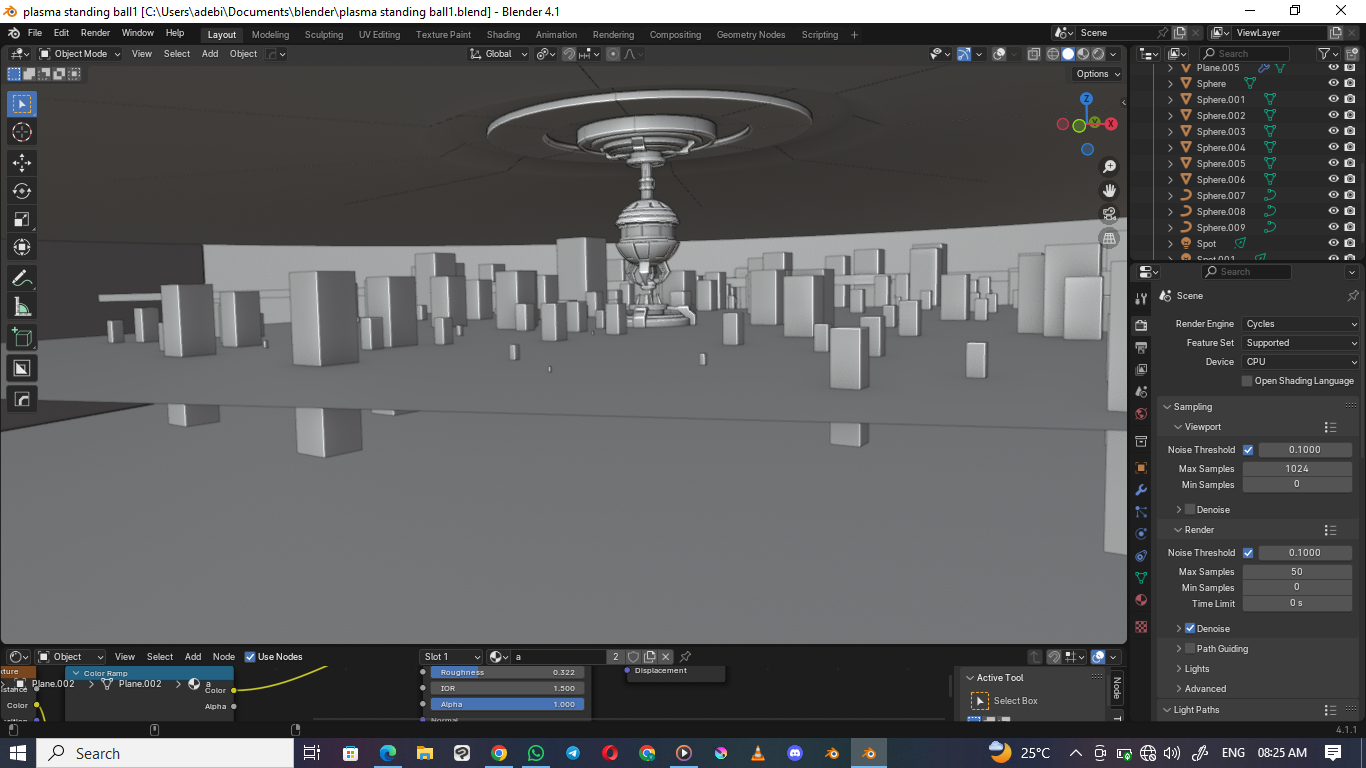Select the Measure tool
Viewport: 1366px width, 768px height.
click(22, 306)
